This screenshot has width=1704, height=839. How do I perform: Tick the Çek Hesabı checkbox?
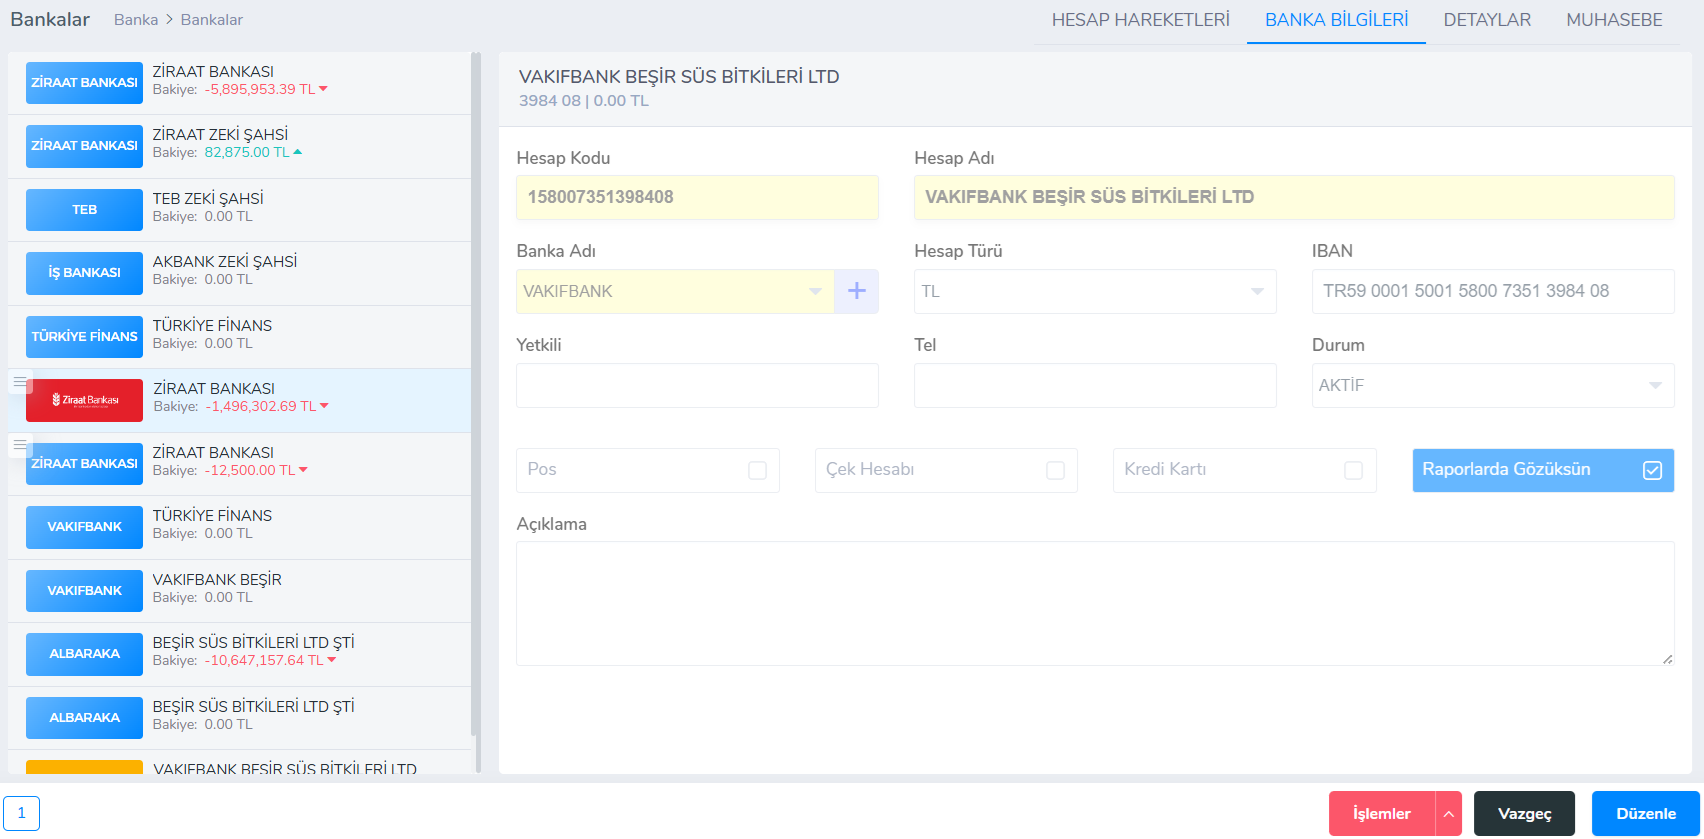point(1055,470)
